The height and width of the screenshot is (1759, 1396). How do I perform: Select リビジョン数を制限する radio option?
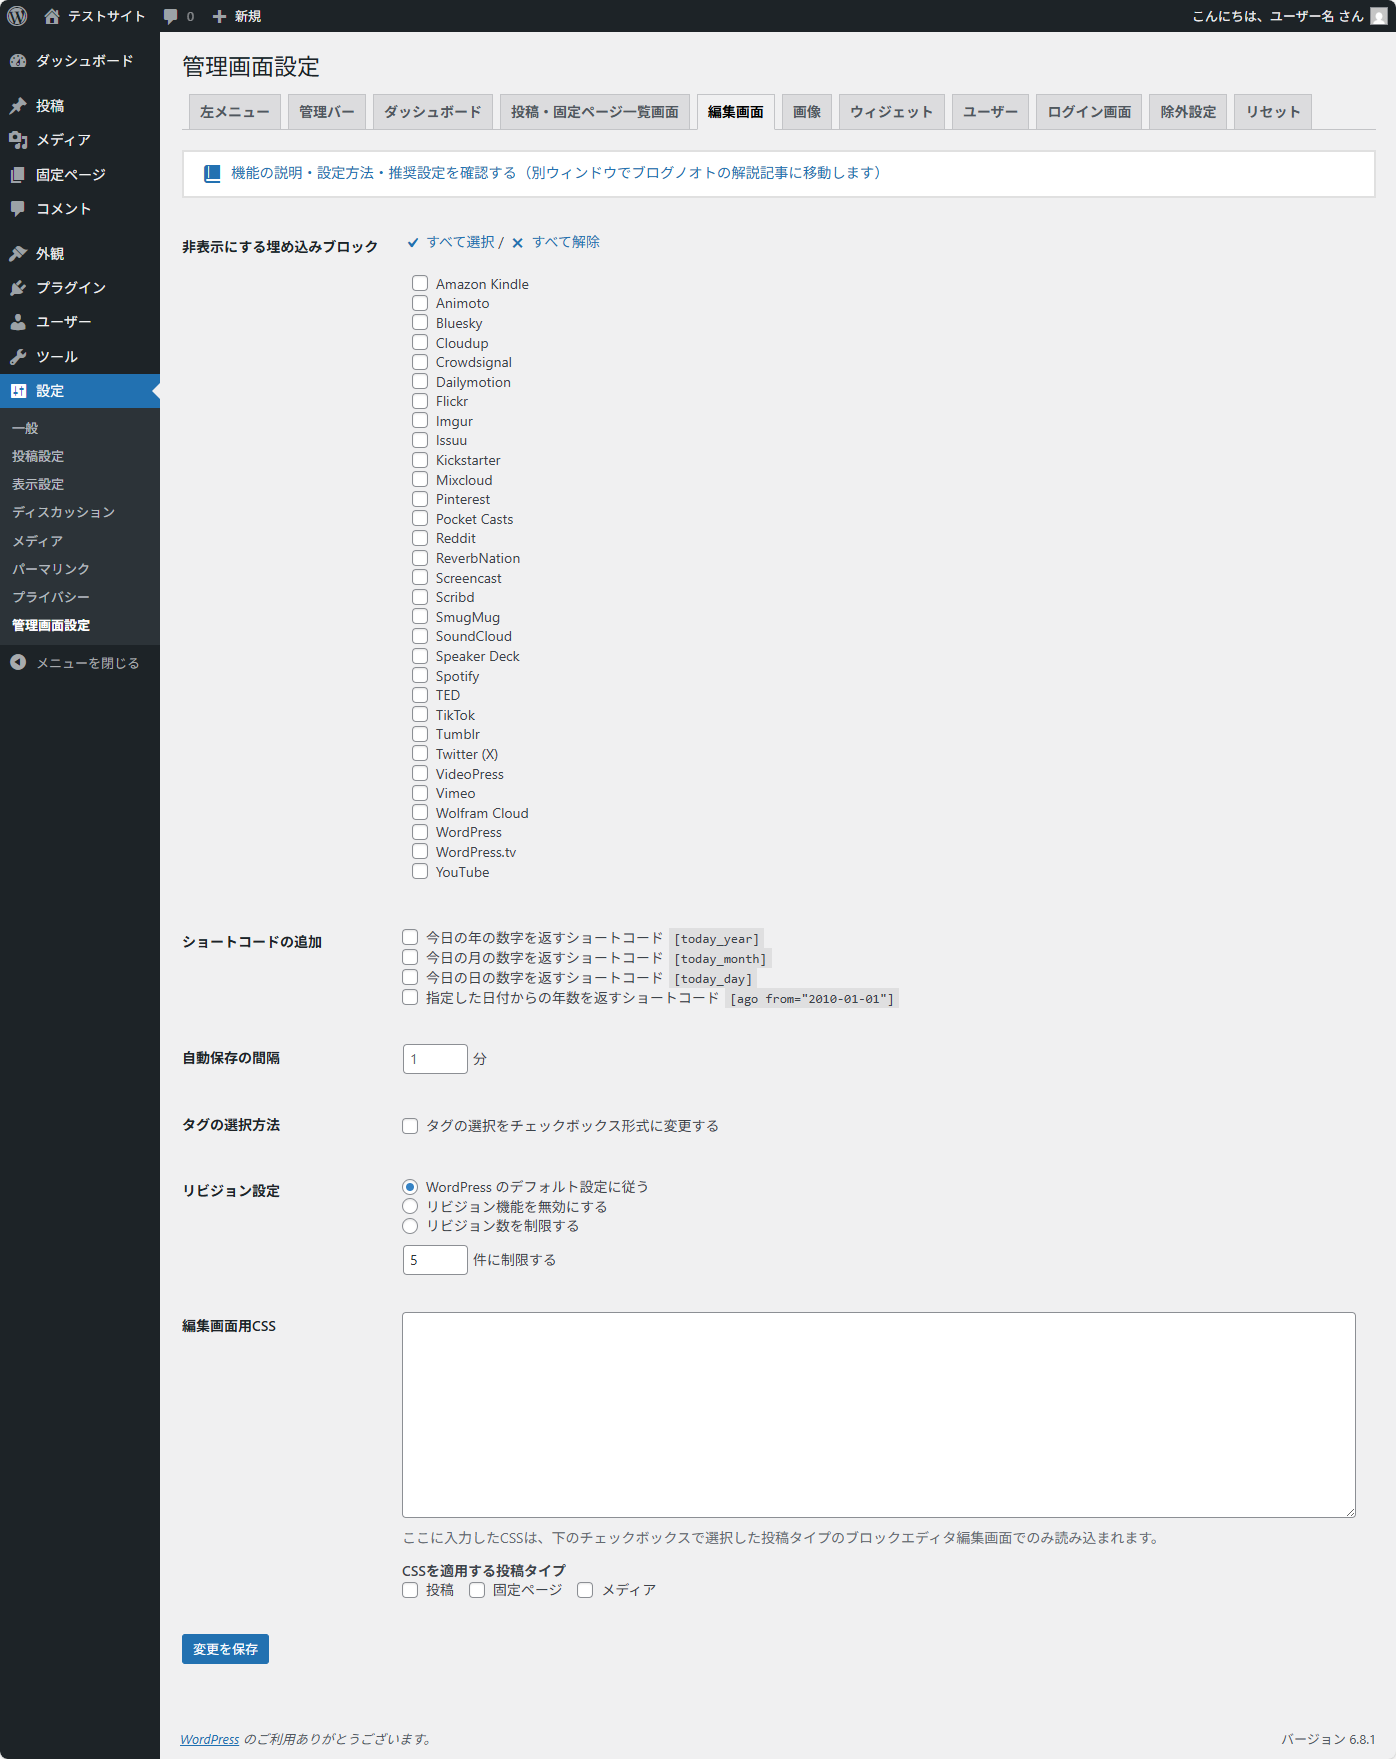410,1226
